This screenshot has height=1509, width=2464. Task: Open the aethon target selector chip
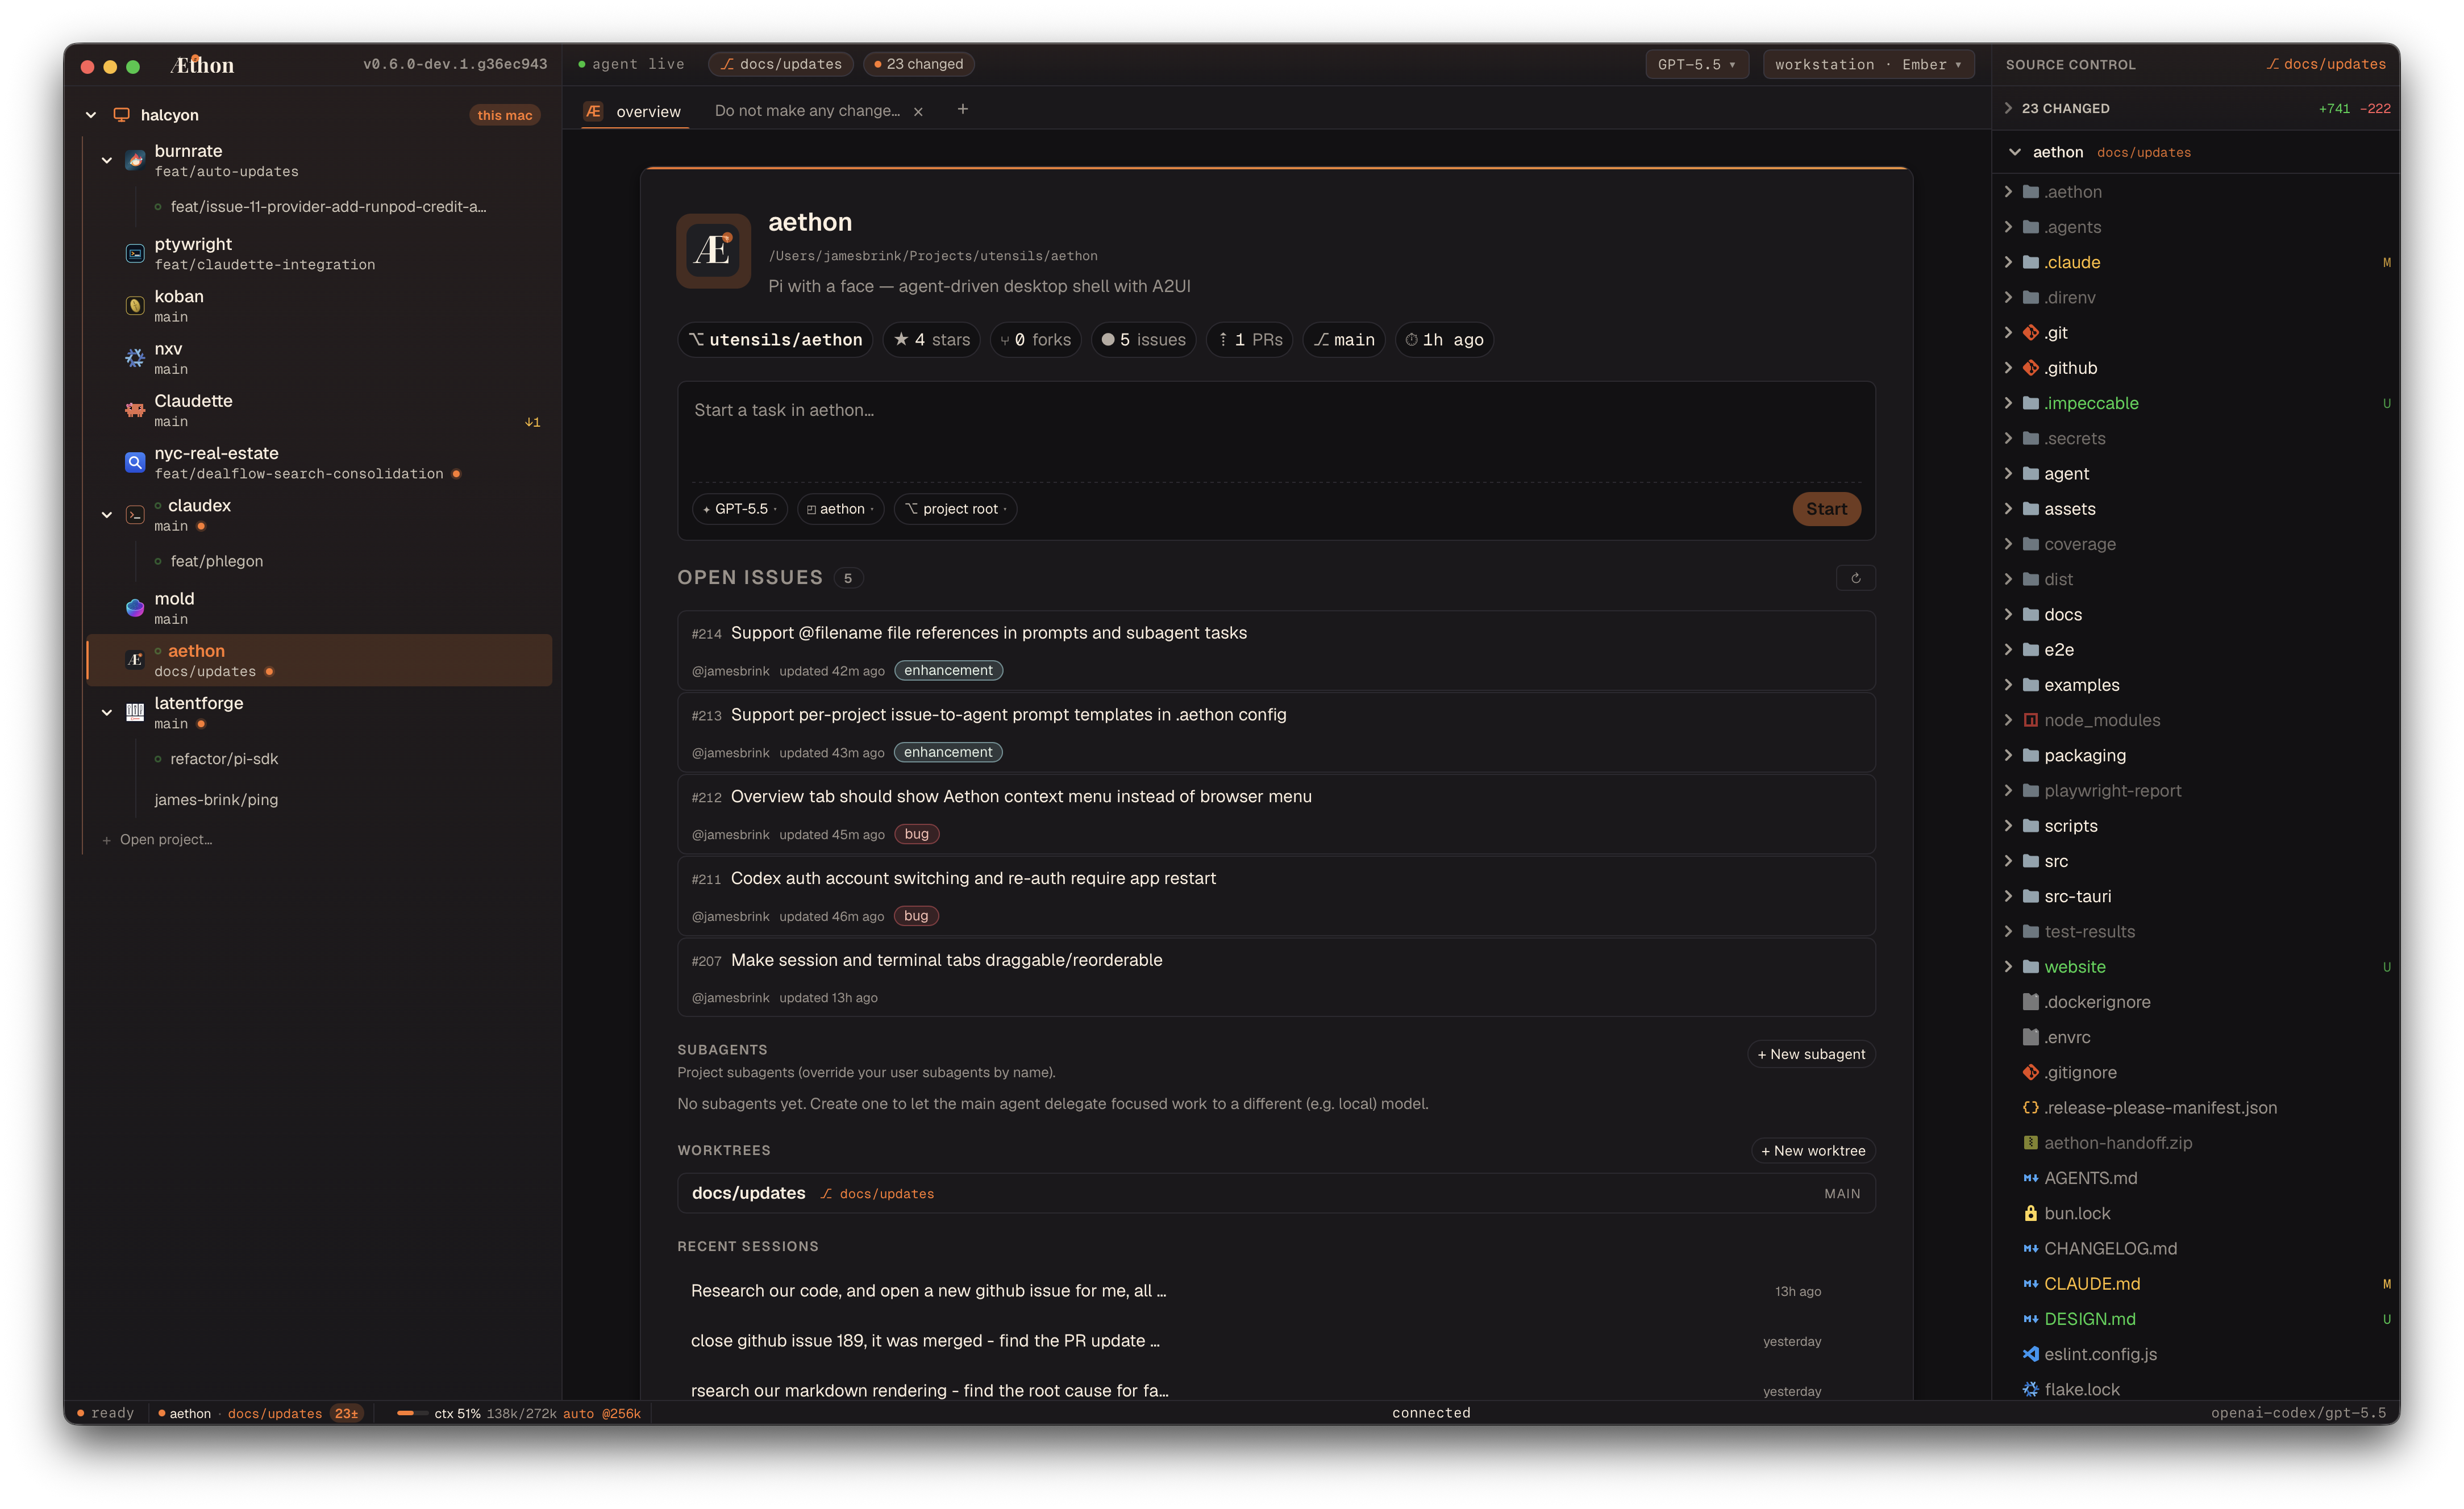pyautogui.click(x=840, y=509)
